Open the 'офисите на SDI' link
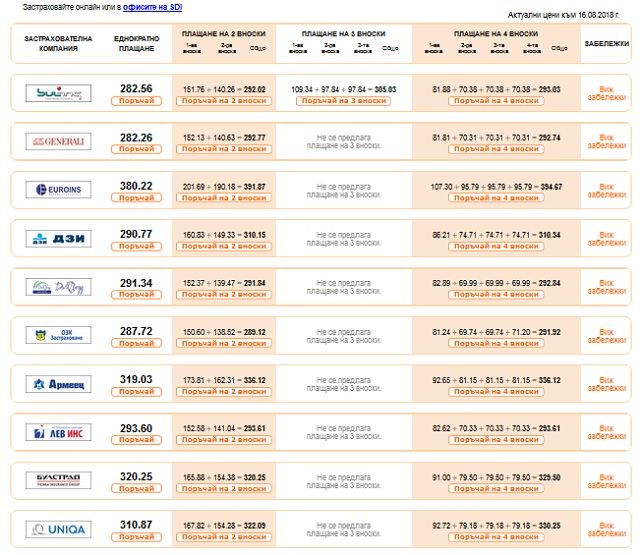 pyautogui.click(x=152, y=7)
